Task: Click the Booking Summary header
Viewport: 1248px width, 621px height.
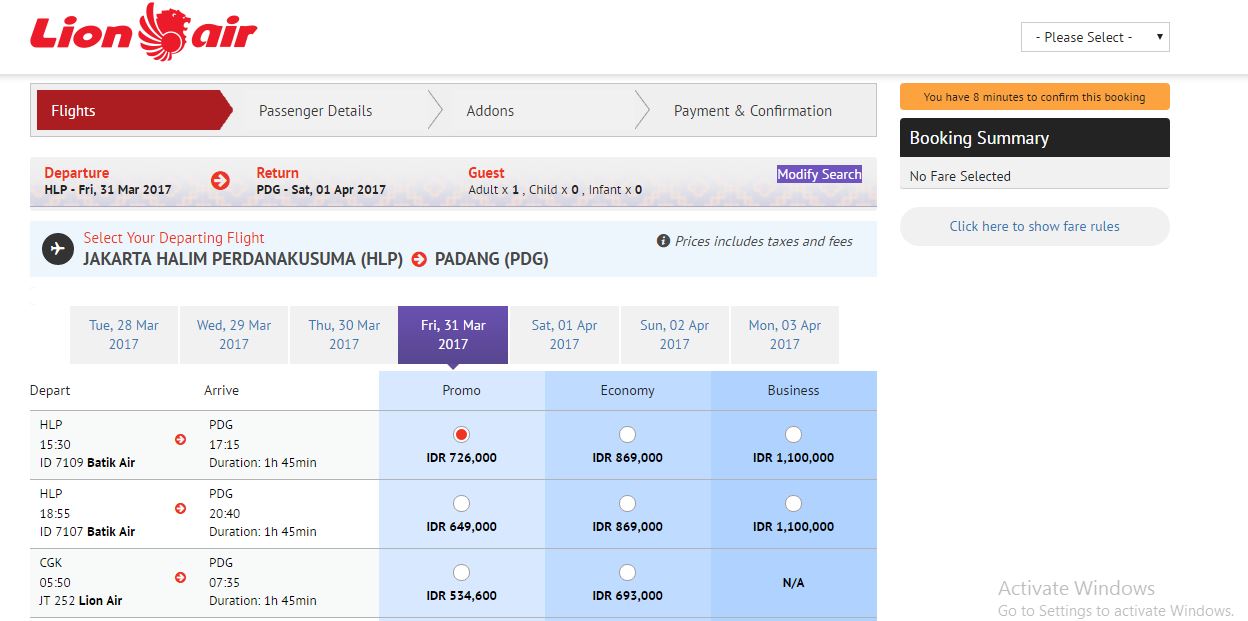Action: pos(1035,138)
